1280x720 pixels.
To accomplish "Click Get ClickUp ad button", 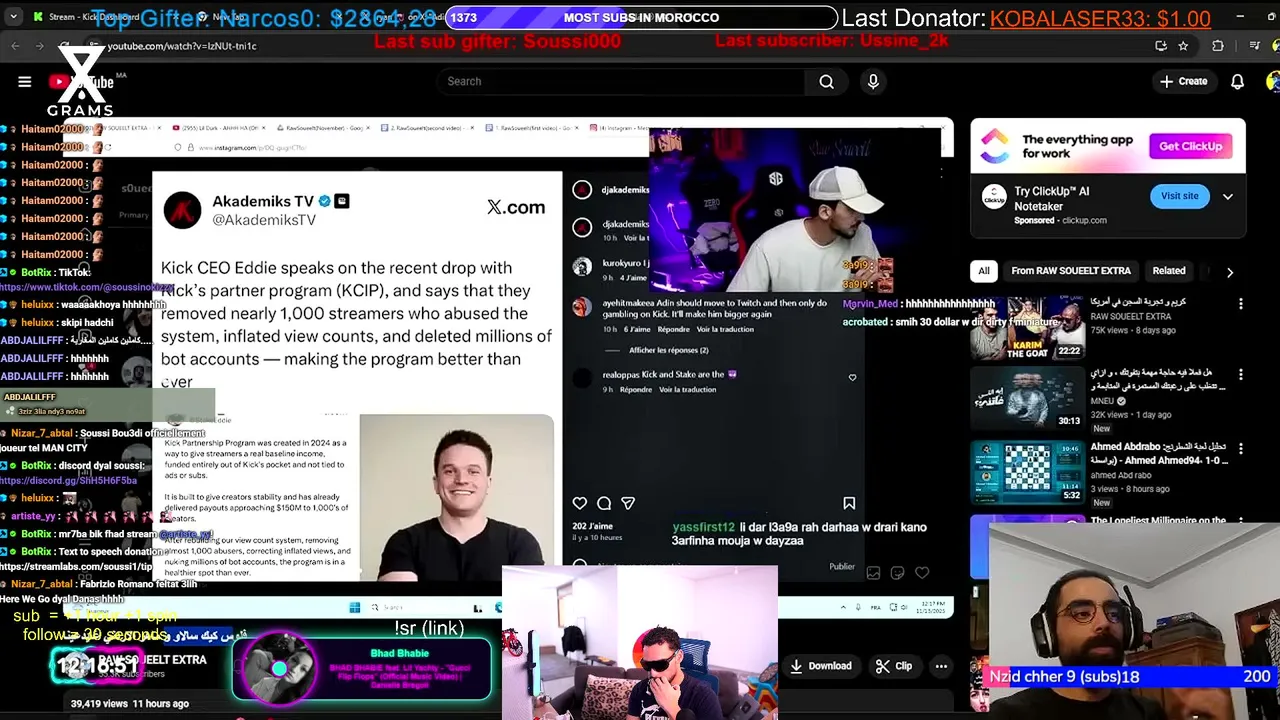I will click(x=1190, y=146).
